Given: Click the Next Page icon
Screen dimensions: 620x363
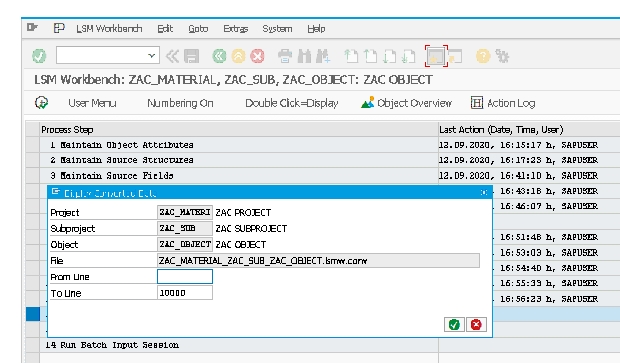Looking at the screenshot, I should (389, 56).
